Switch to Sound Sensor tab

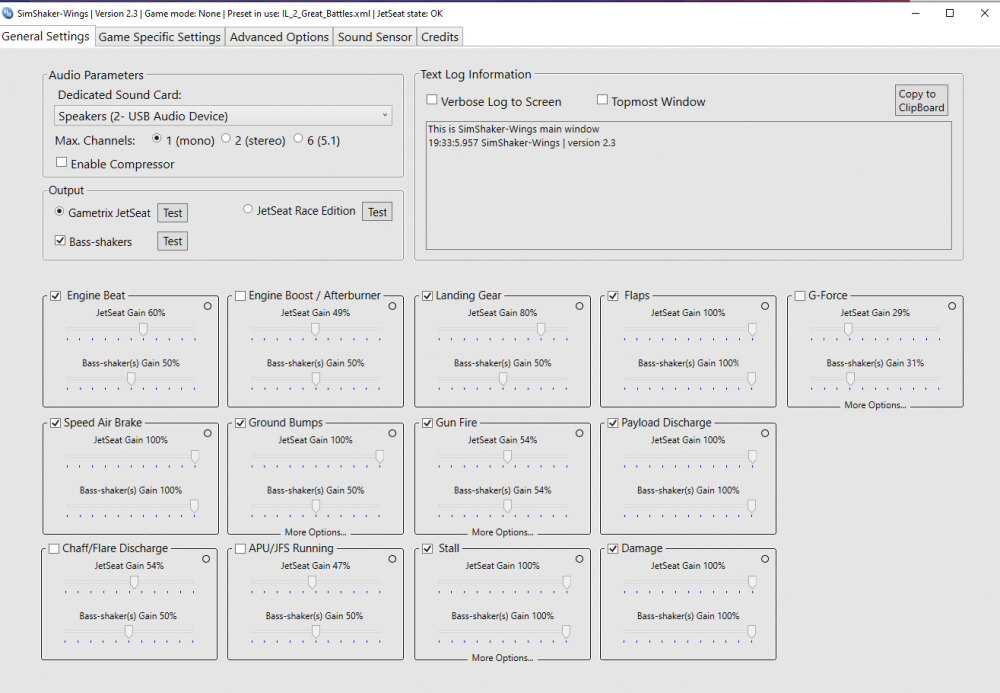375,37
